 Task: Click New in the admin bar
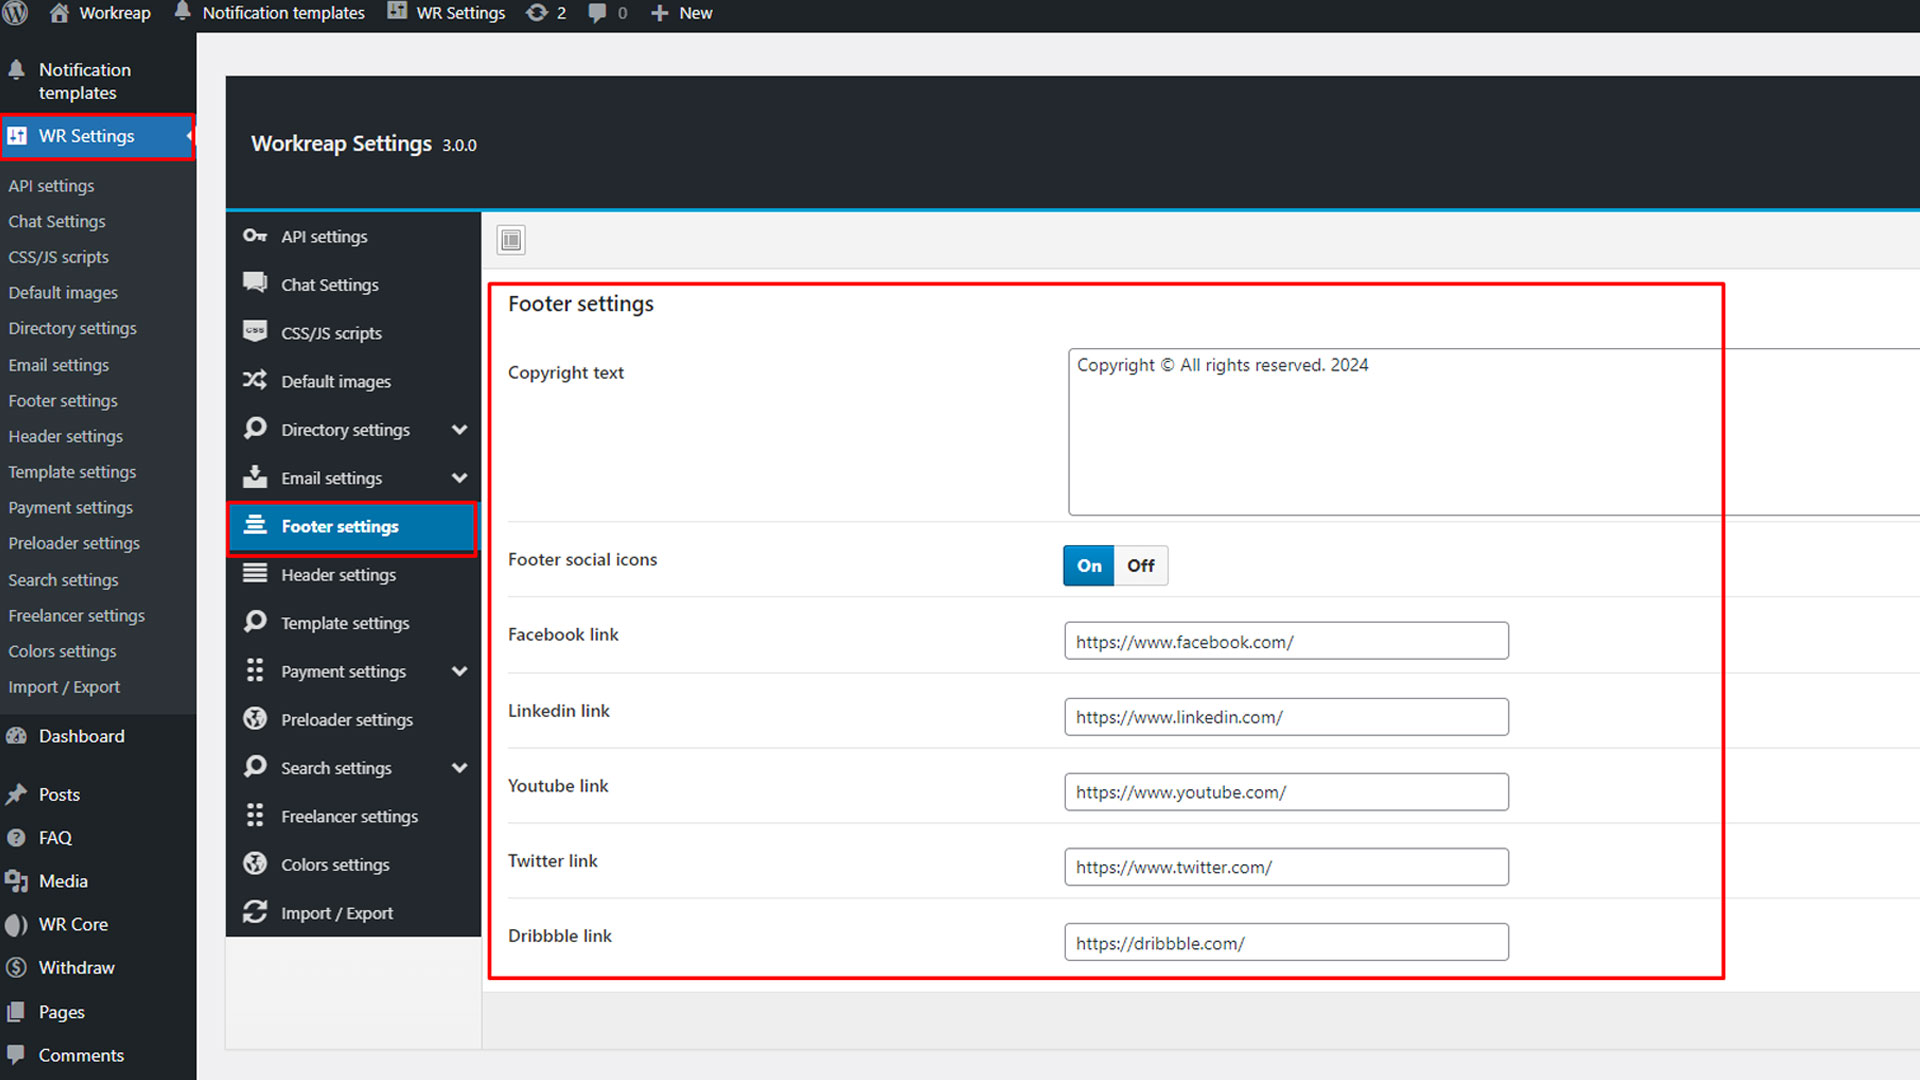coord(694,13)
